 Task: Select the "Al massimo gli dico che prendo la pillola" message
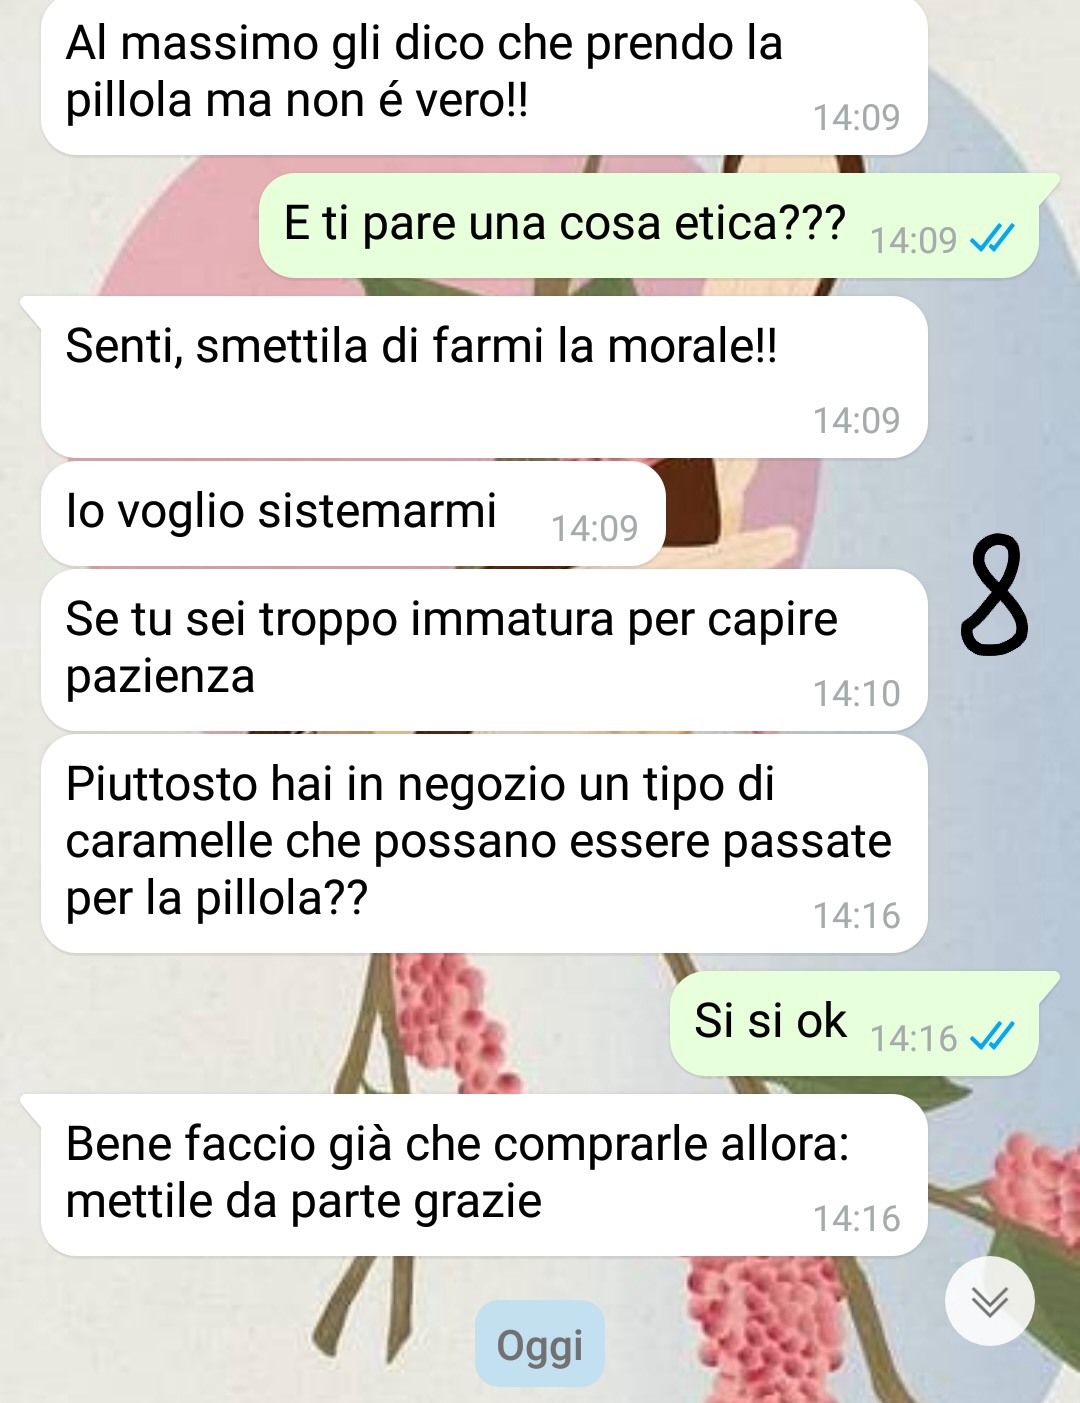[484, 76]
